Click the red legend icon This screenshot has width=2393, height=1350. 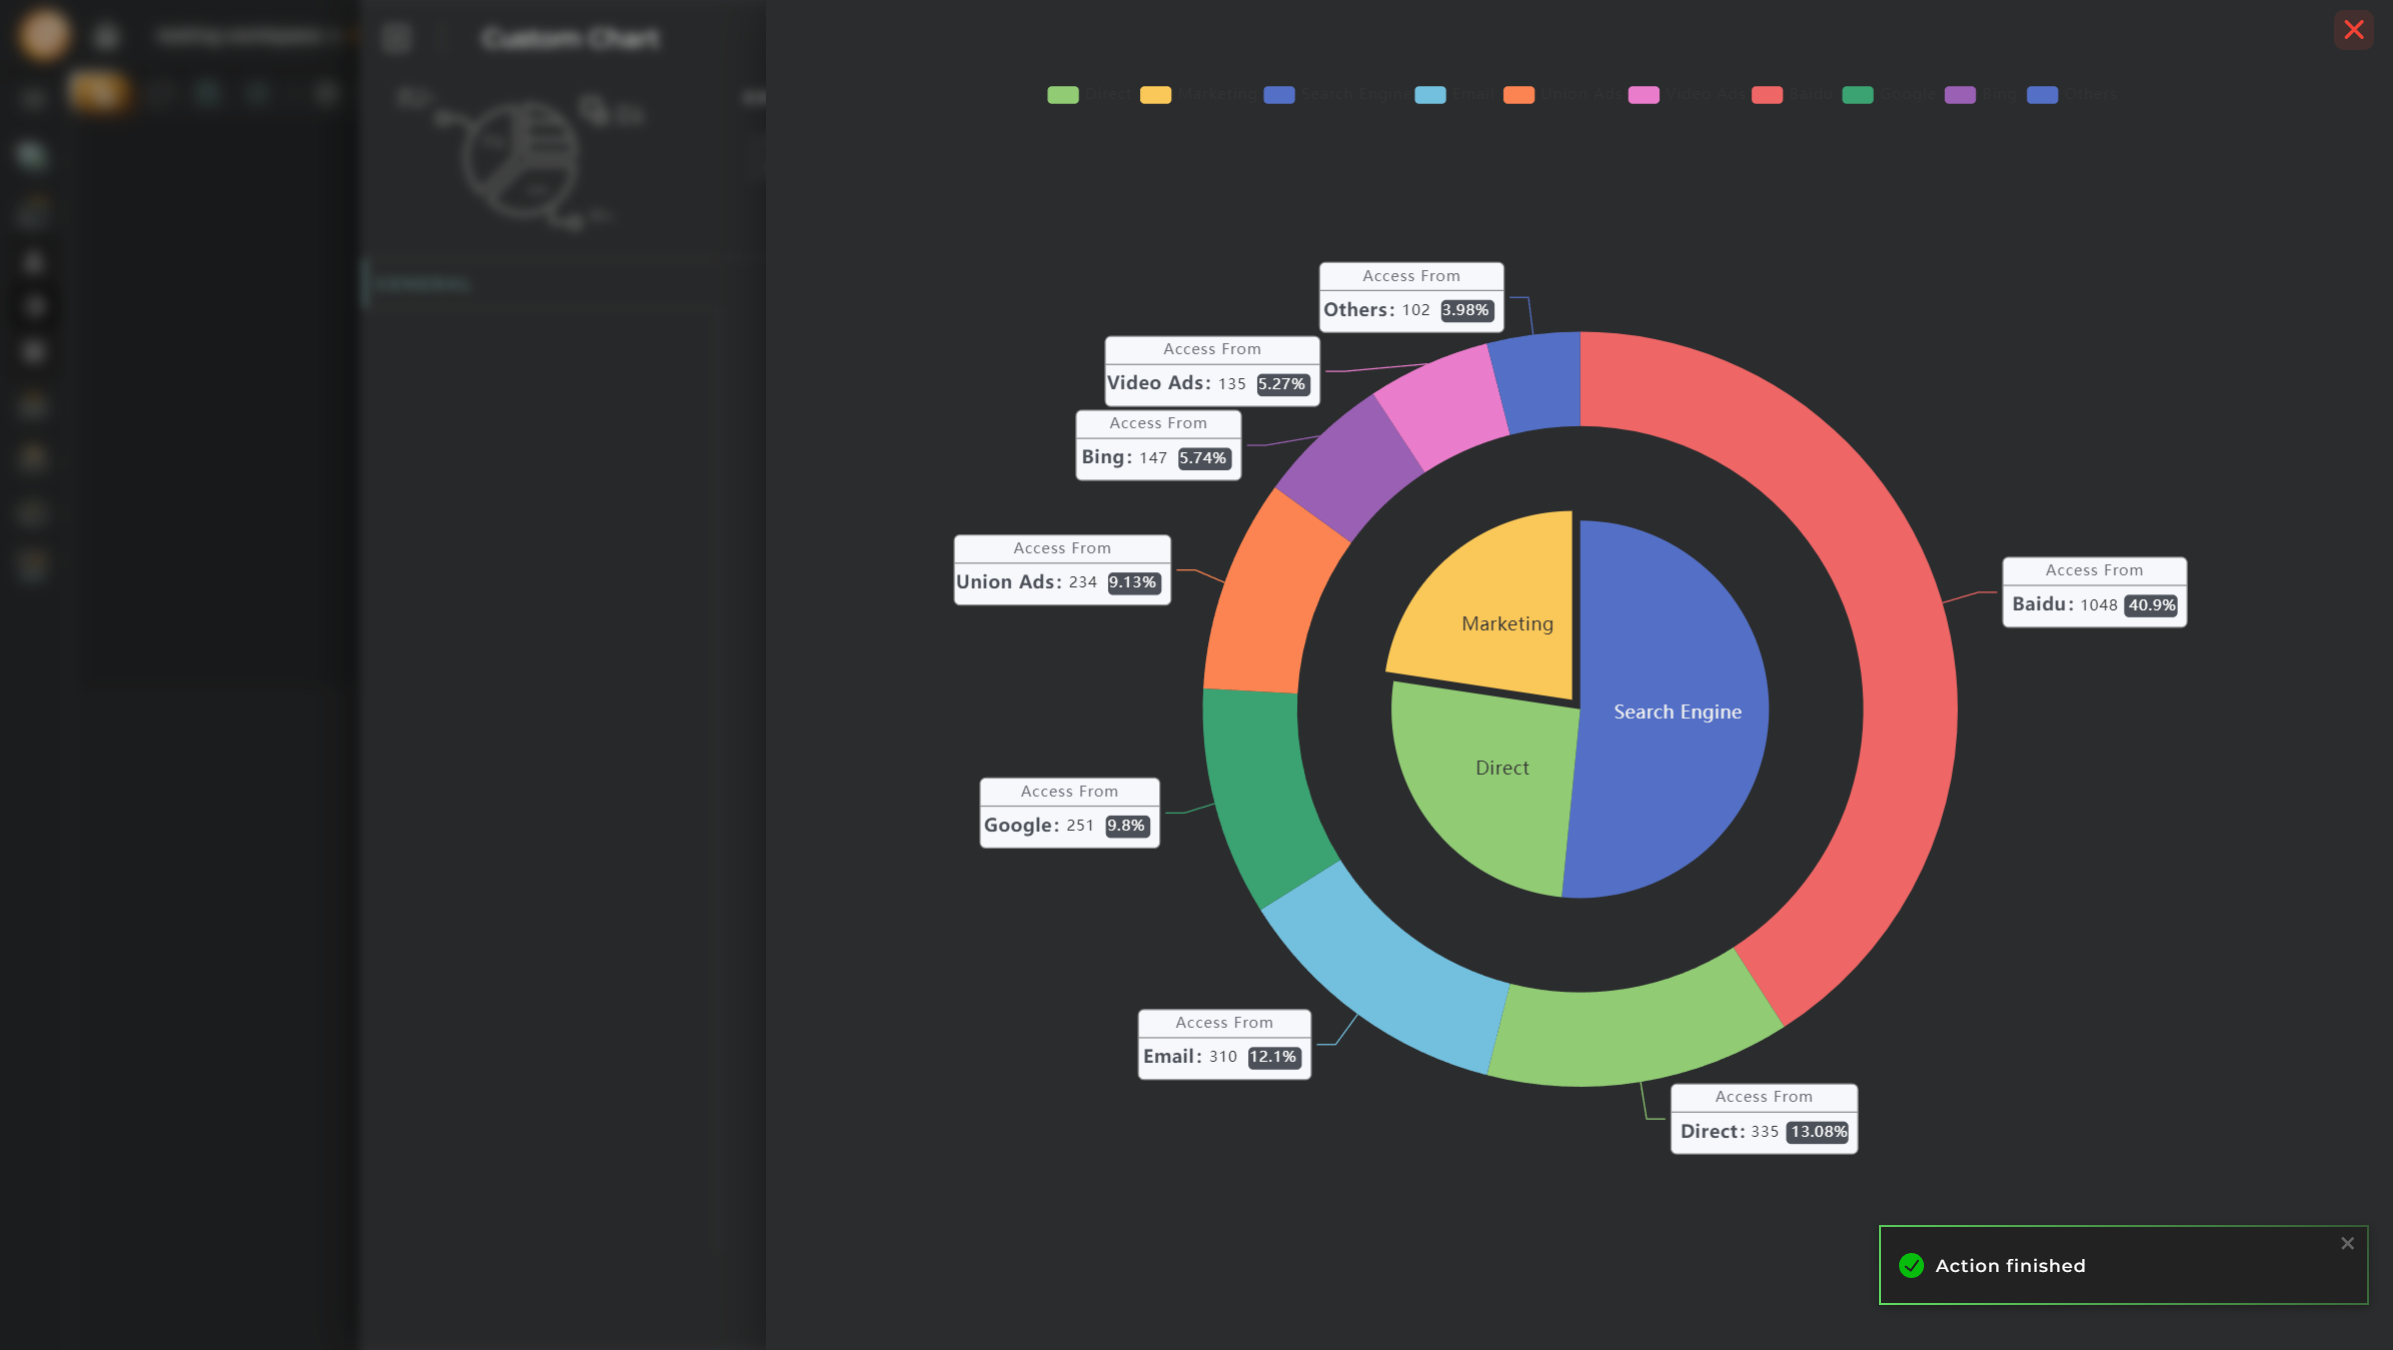1765,95
